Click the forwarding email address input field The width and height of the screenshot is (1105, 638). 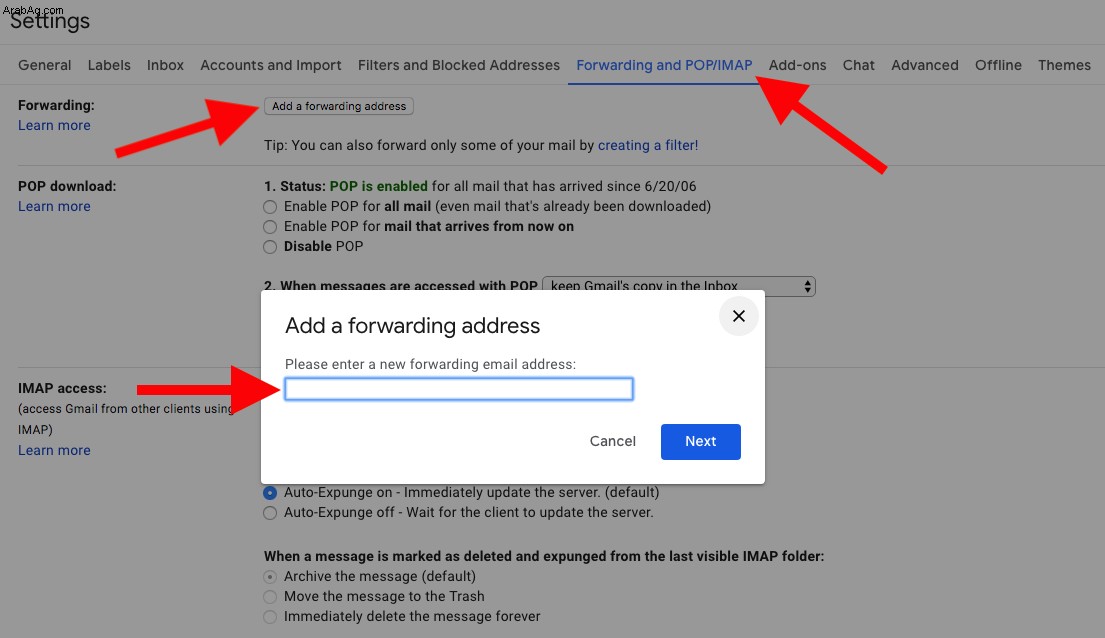click(x=459, y=389)
